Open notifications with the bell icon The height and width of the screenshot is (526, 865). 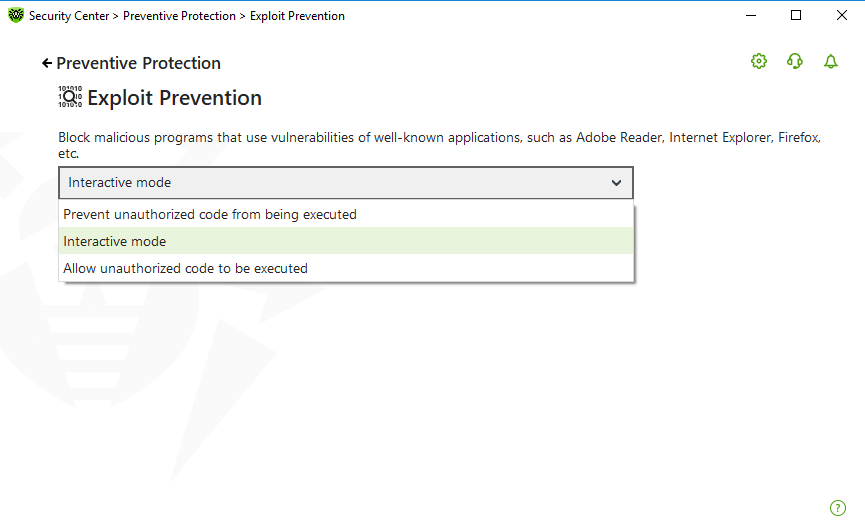click(x=831, y=61)
